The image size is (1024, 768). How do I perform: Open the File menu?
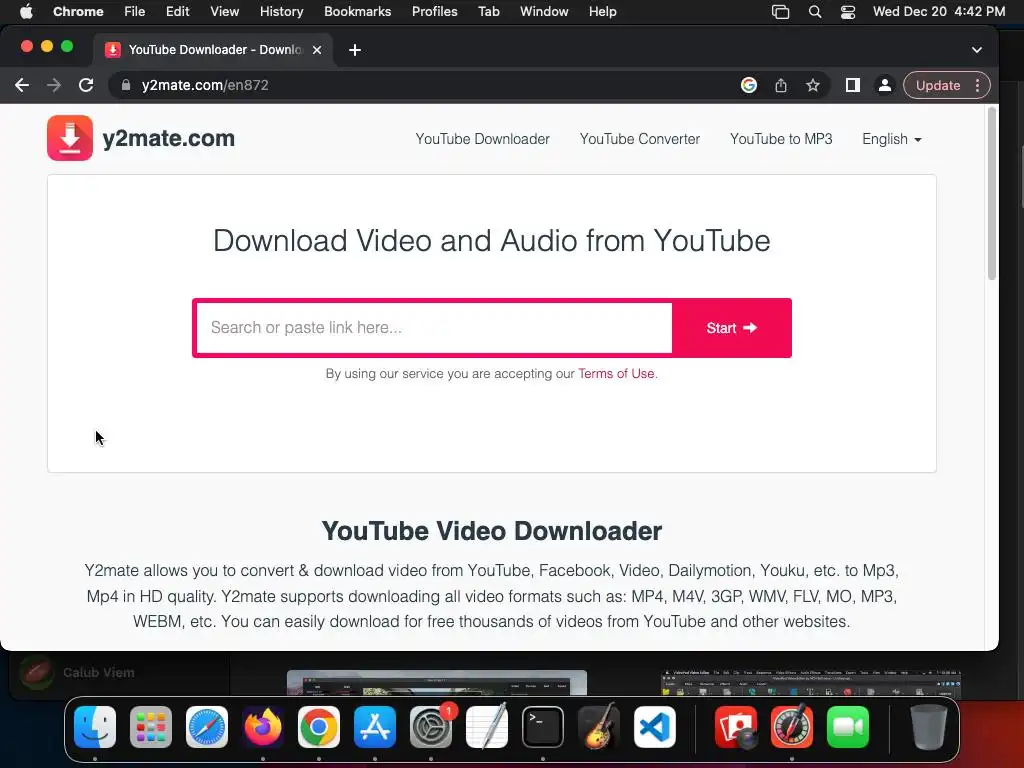point(135,11)
